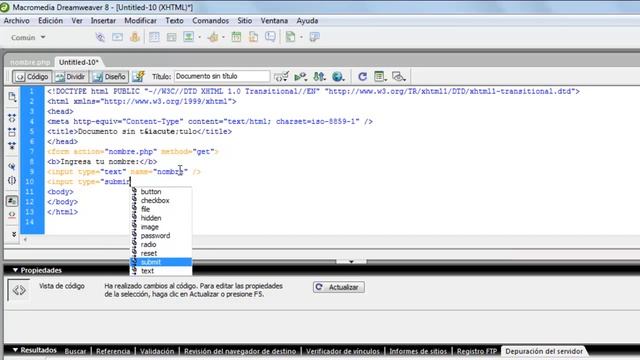This screenshot has height=360, width=640.
Task: Open the Archivo menu
Action: (x=17, y=21)
